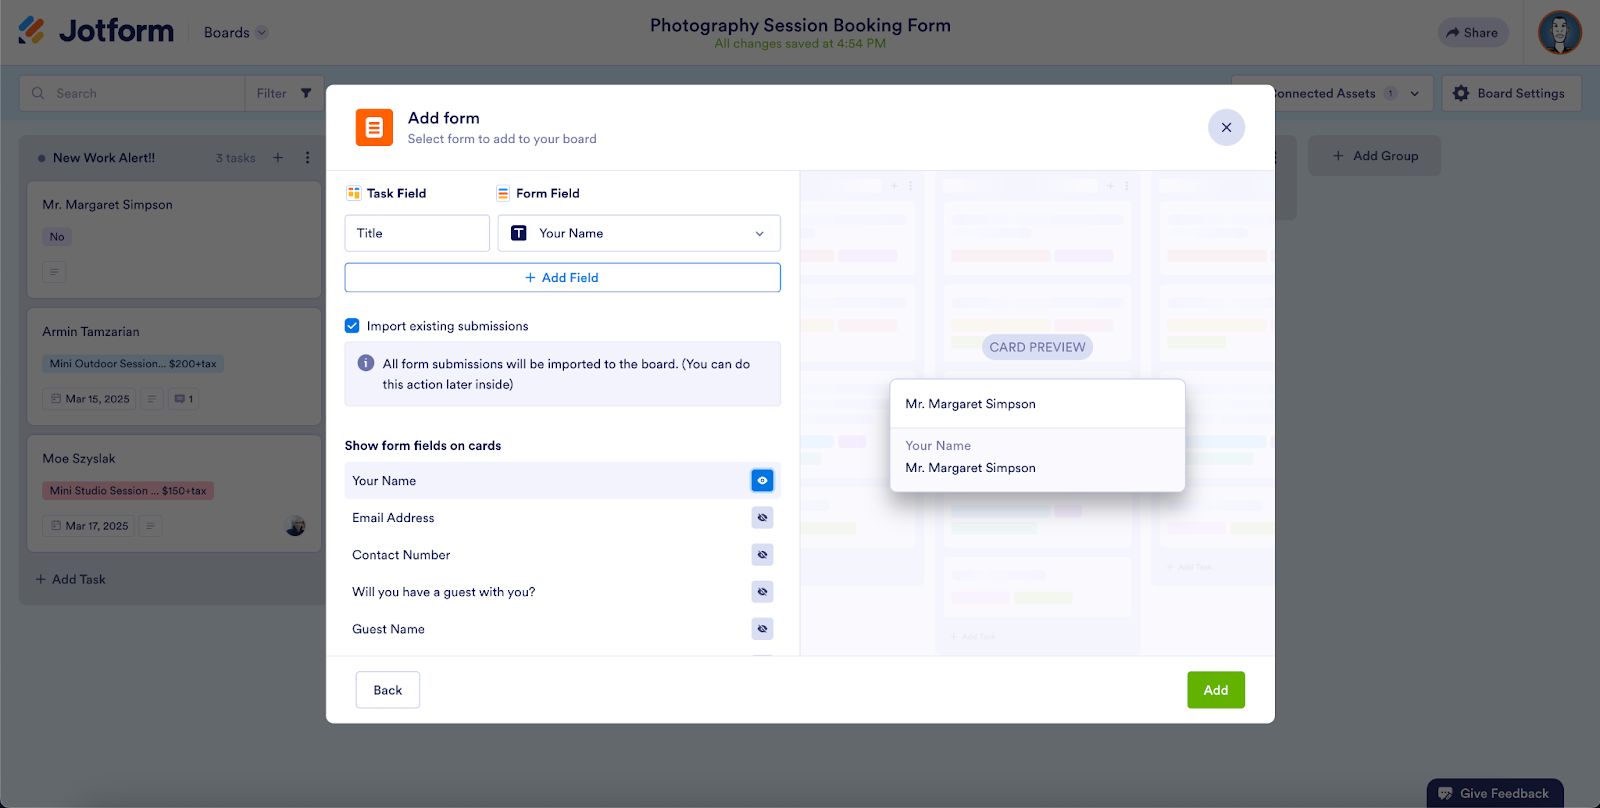
Task: Open New Work Alert group options menu
Action: point(307,158)
